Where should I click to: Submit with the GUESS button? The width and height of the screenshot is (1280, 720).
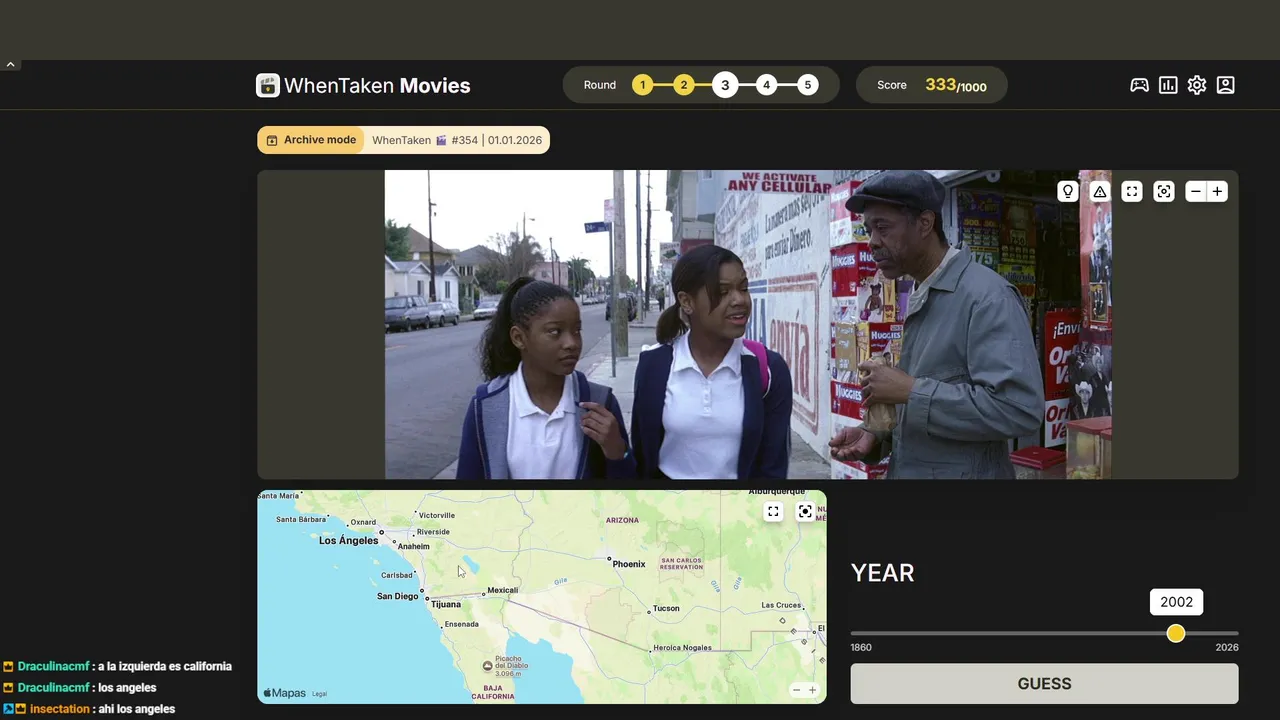[1044, 684]
